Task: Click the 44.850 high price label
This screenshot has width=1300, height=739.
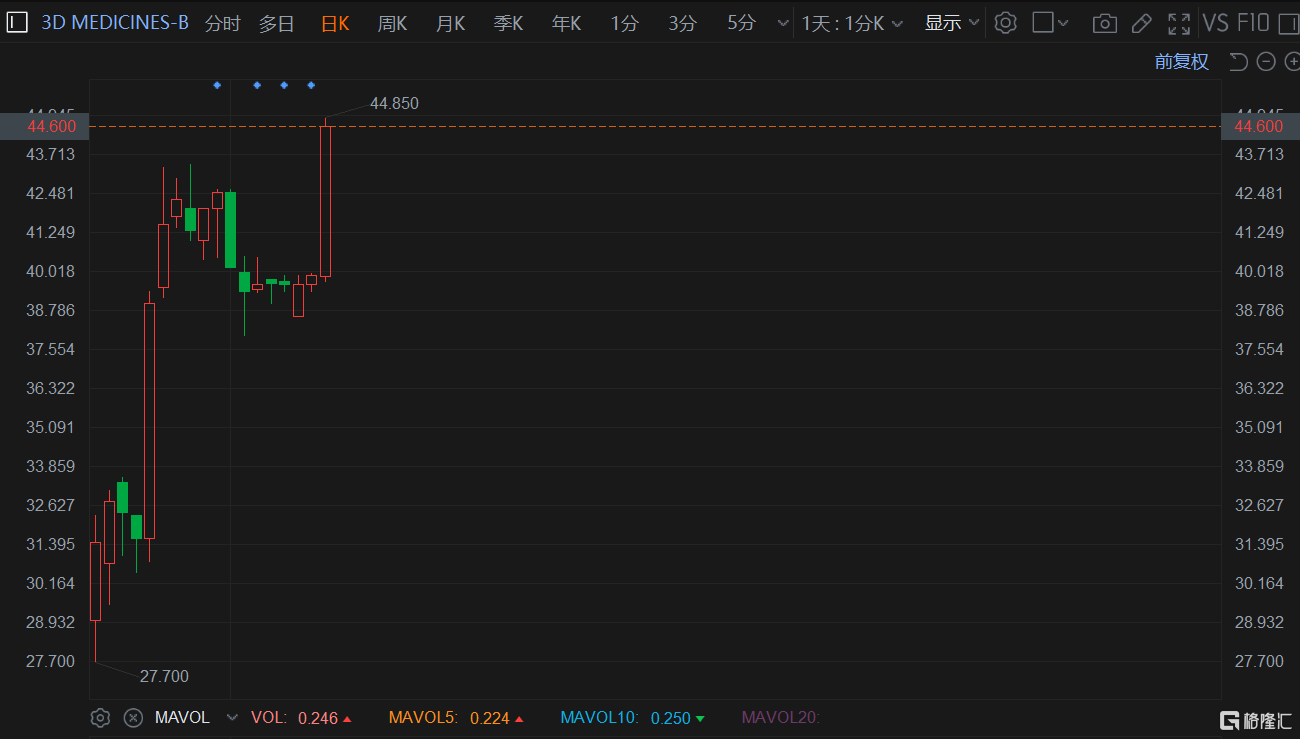Action: (x=394, y=103)
